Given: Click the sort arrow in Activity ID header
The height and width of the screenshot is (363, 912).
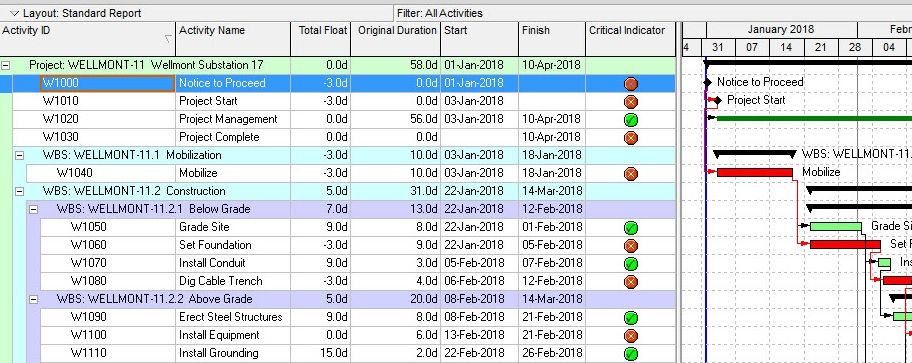Looking at the screenshot, I should [169, 39].
